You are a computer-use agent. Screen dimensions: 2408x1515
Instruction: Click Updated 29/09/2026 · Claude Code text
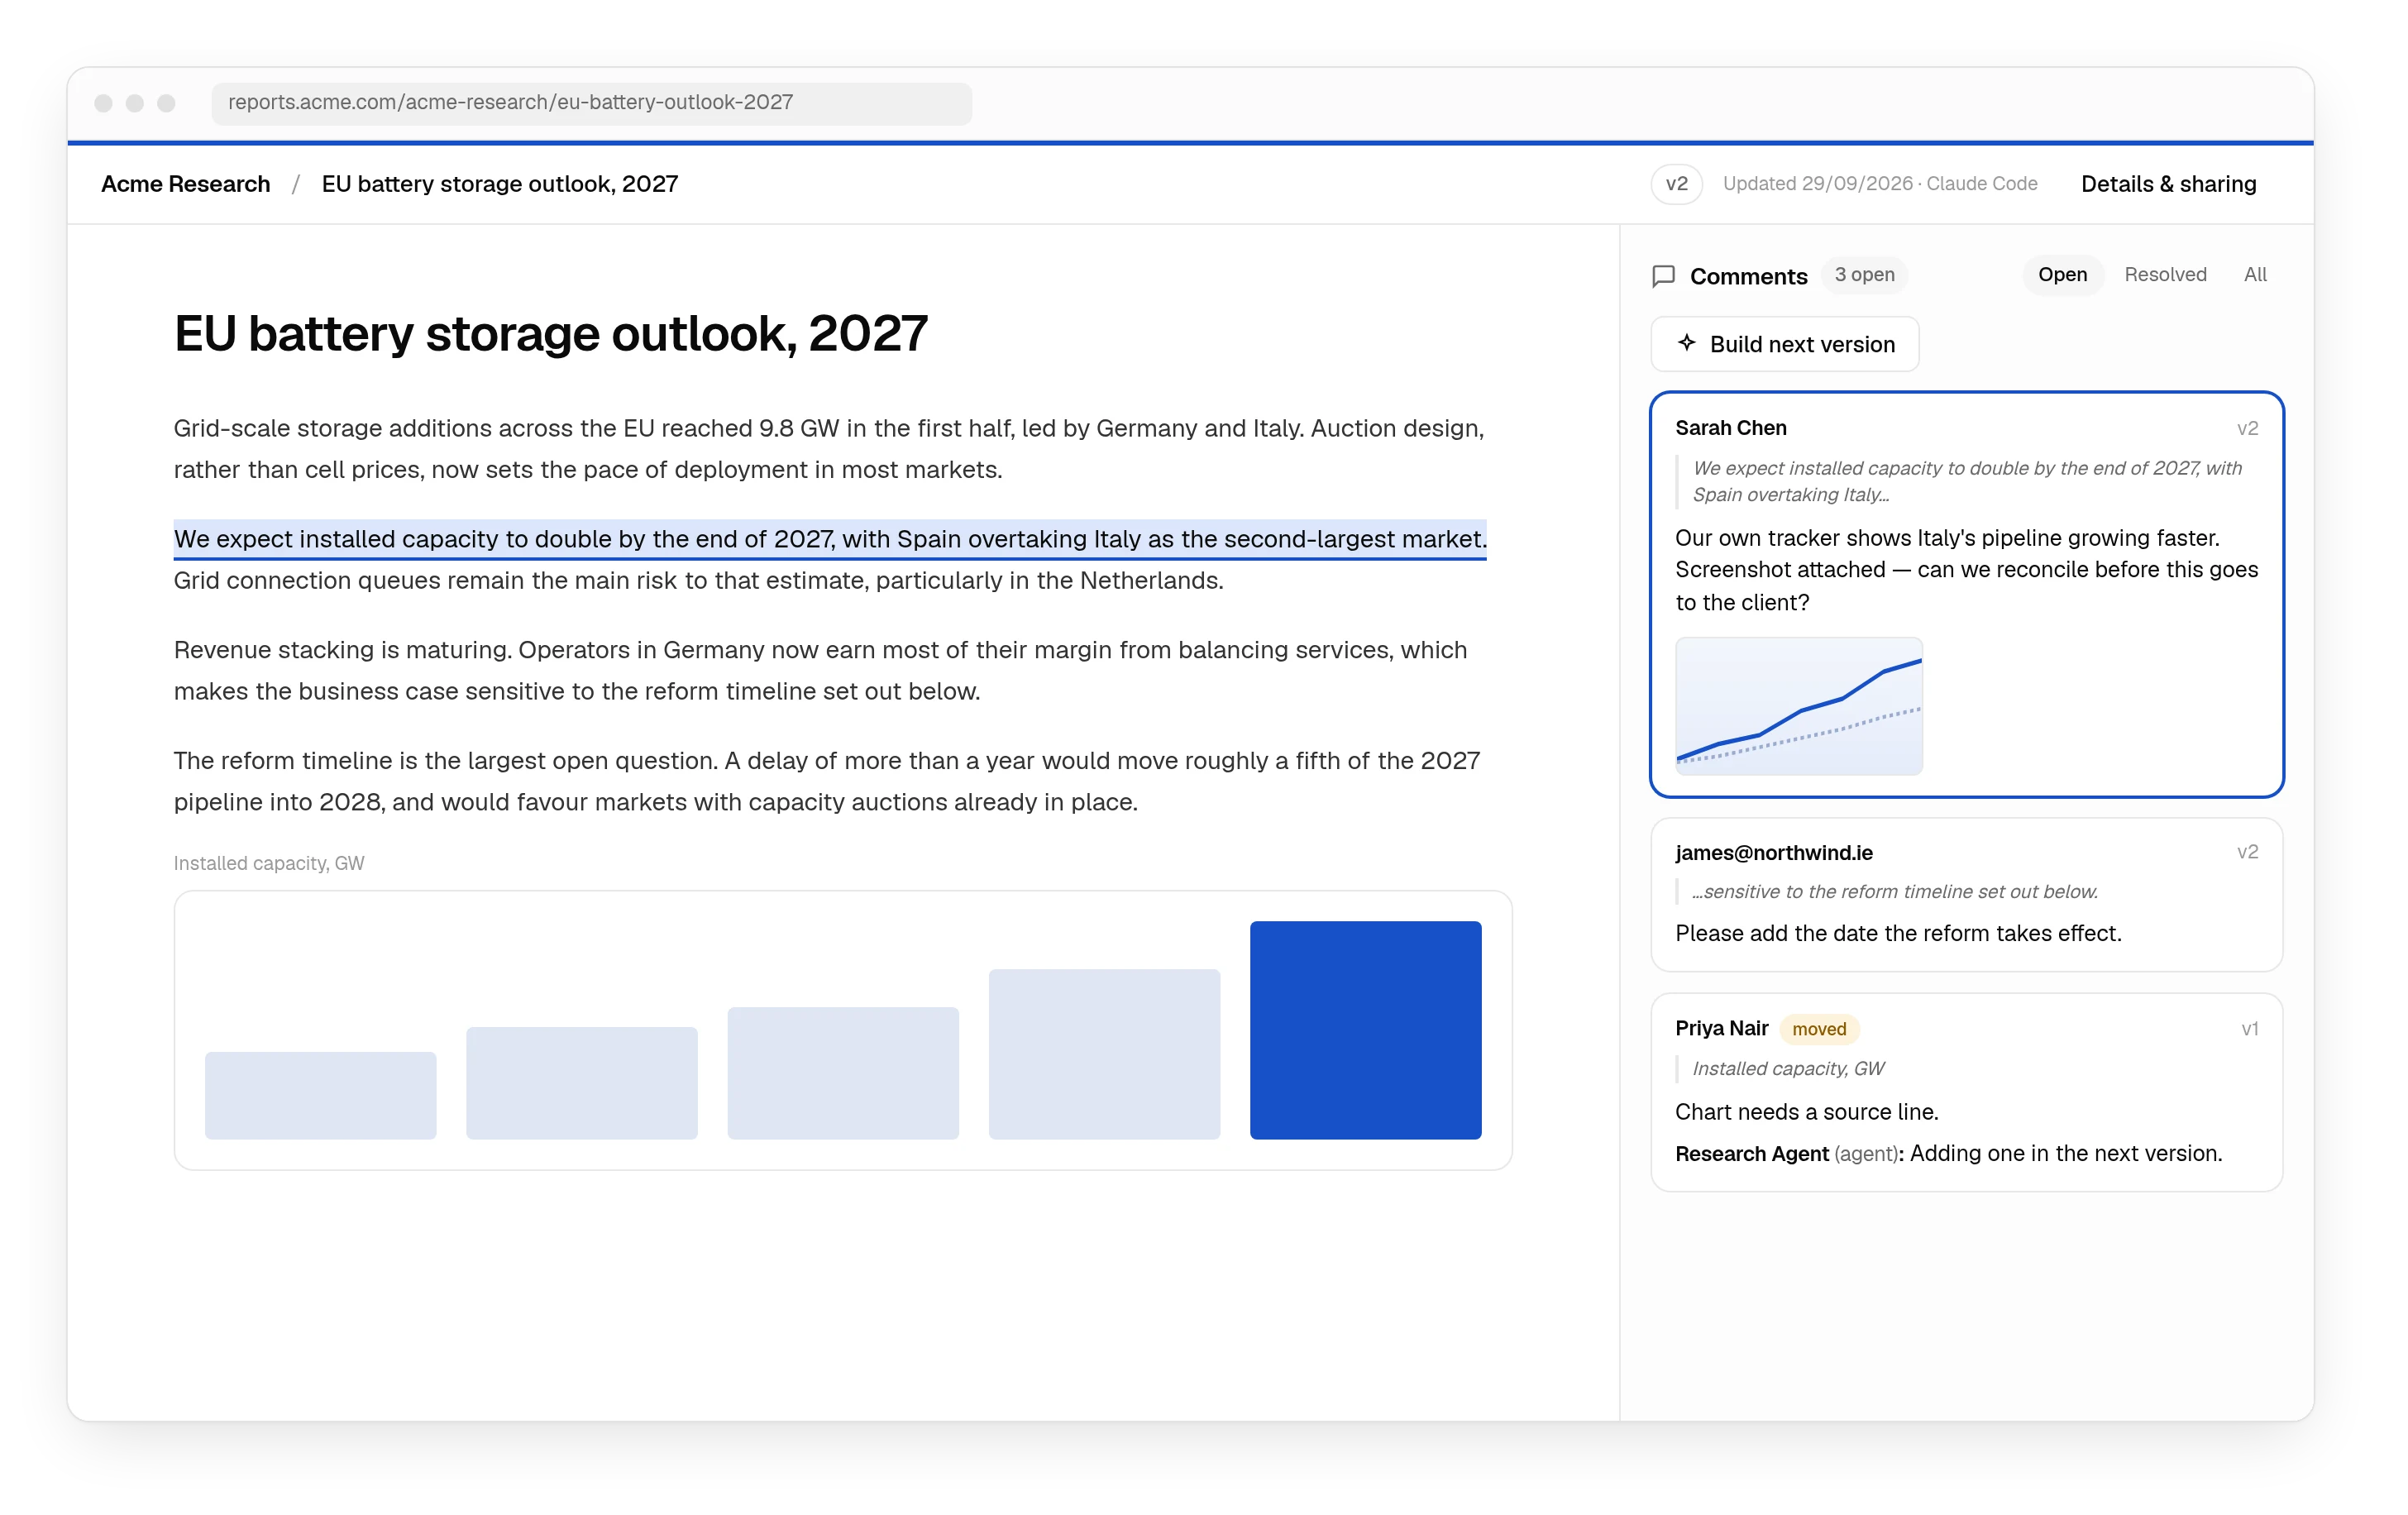click(x=1879, y=184)
